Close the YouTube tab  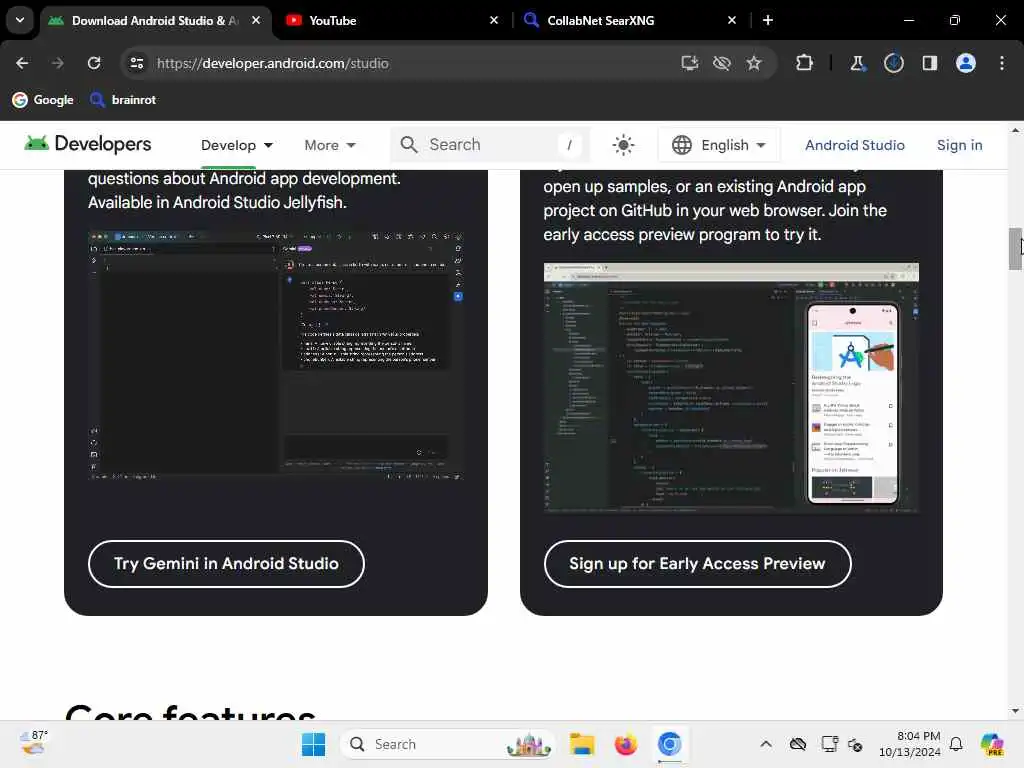pos(494,20)
